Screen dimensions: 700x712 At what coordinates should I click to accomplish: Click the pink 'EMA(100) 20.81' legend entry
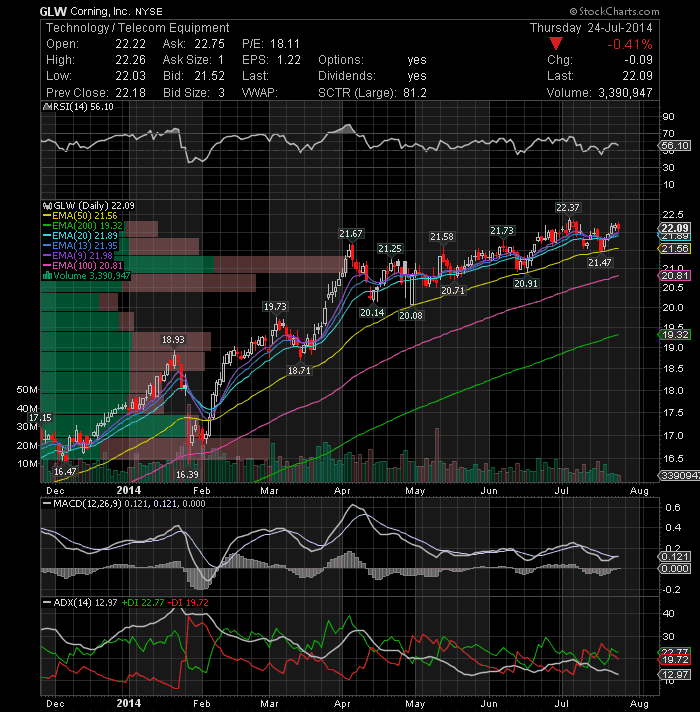[x=83, y=266]
